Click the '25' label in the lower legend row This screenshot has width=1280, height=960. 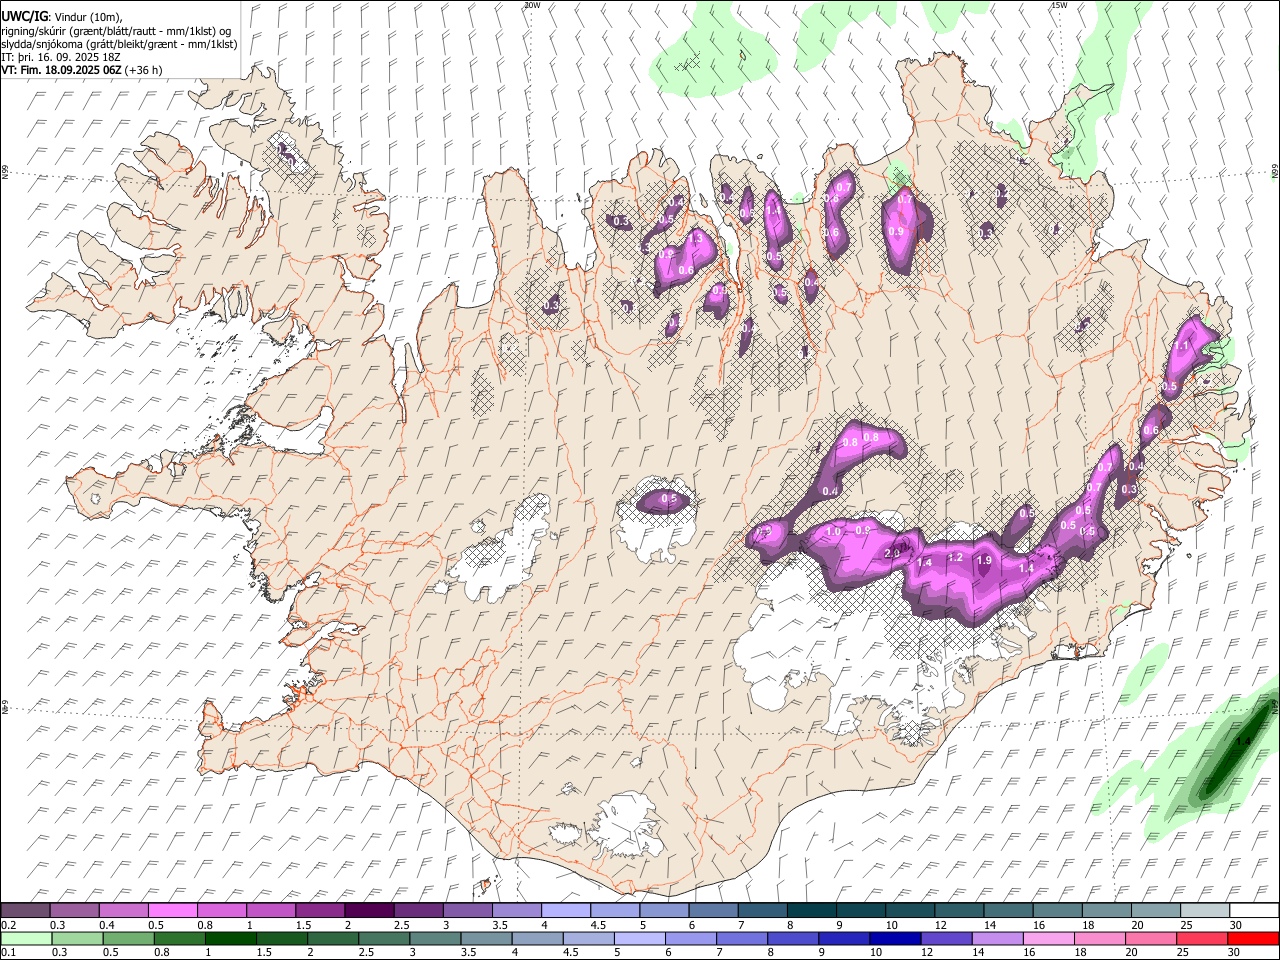(x=1184, y=952)
